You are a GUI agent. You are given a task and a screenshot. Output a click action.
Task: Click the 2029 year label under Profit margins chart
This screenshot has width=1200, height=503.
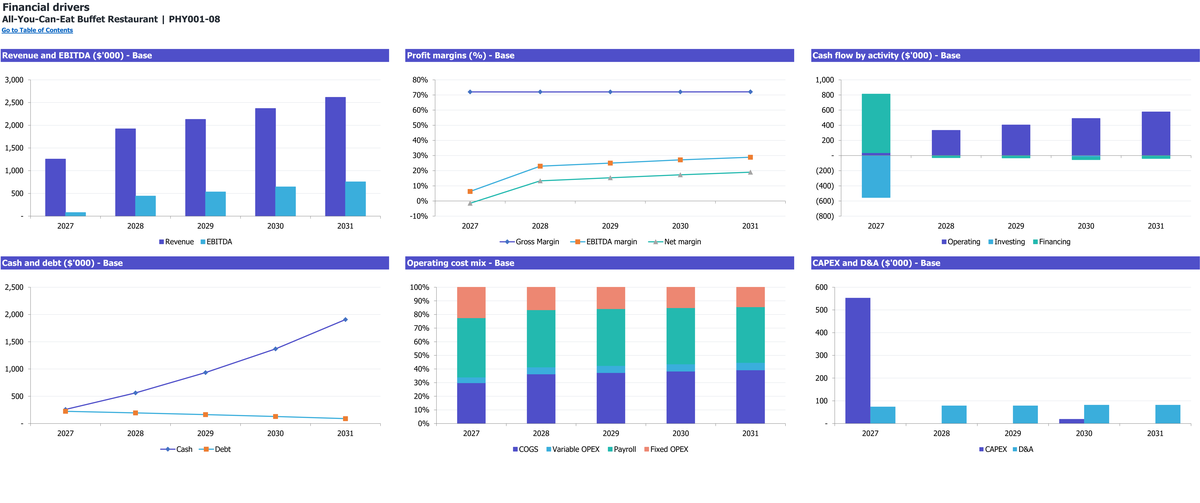(x=610, y=226)
